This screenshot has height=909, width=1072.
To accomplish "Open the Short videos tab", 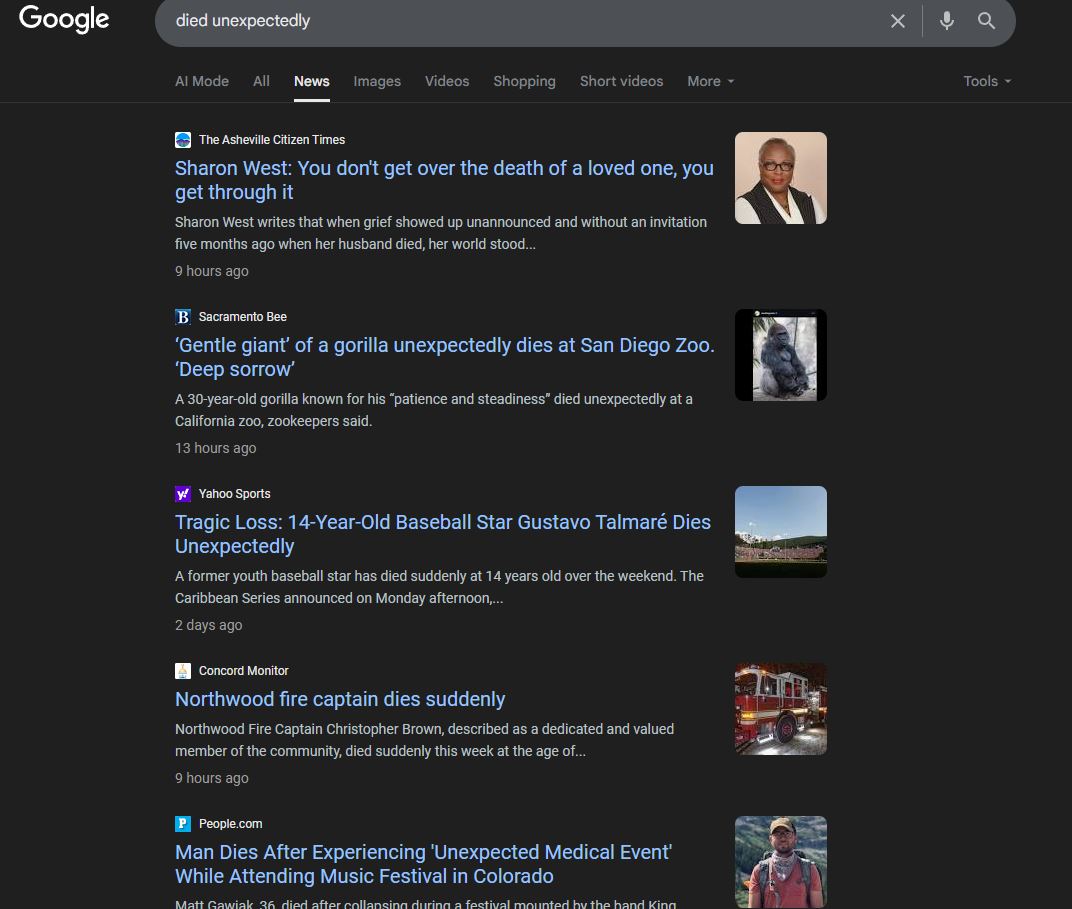I will point(621,81).
